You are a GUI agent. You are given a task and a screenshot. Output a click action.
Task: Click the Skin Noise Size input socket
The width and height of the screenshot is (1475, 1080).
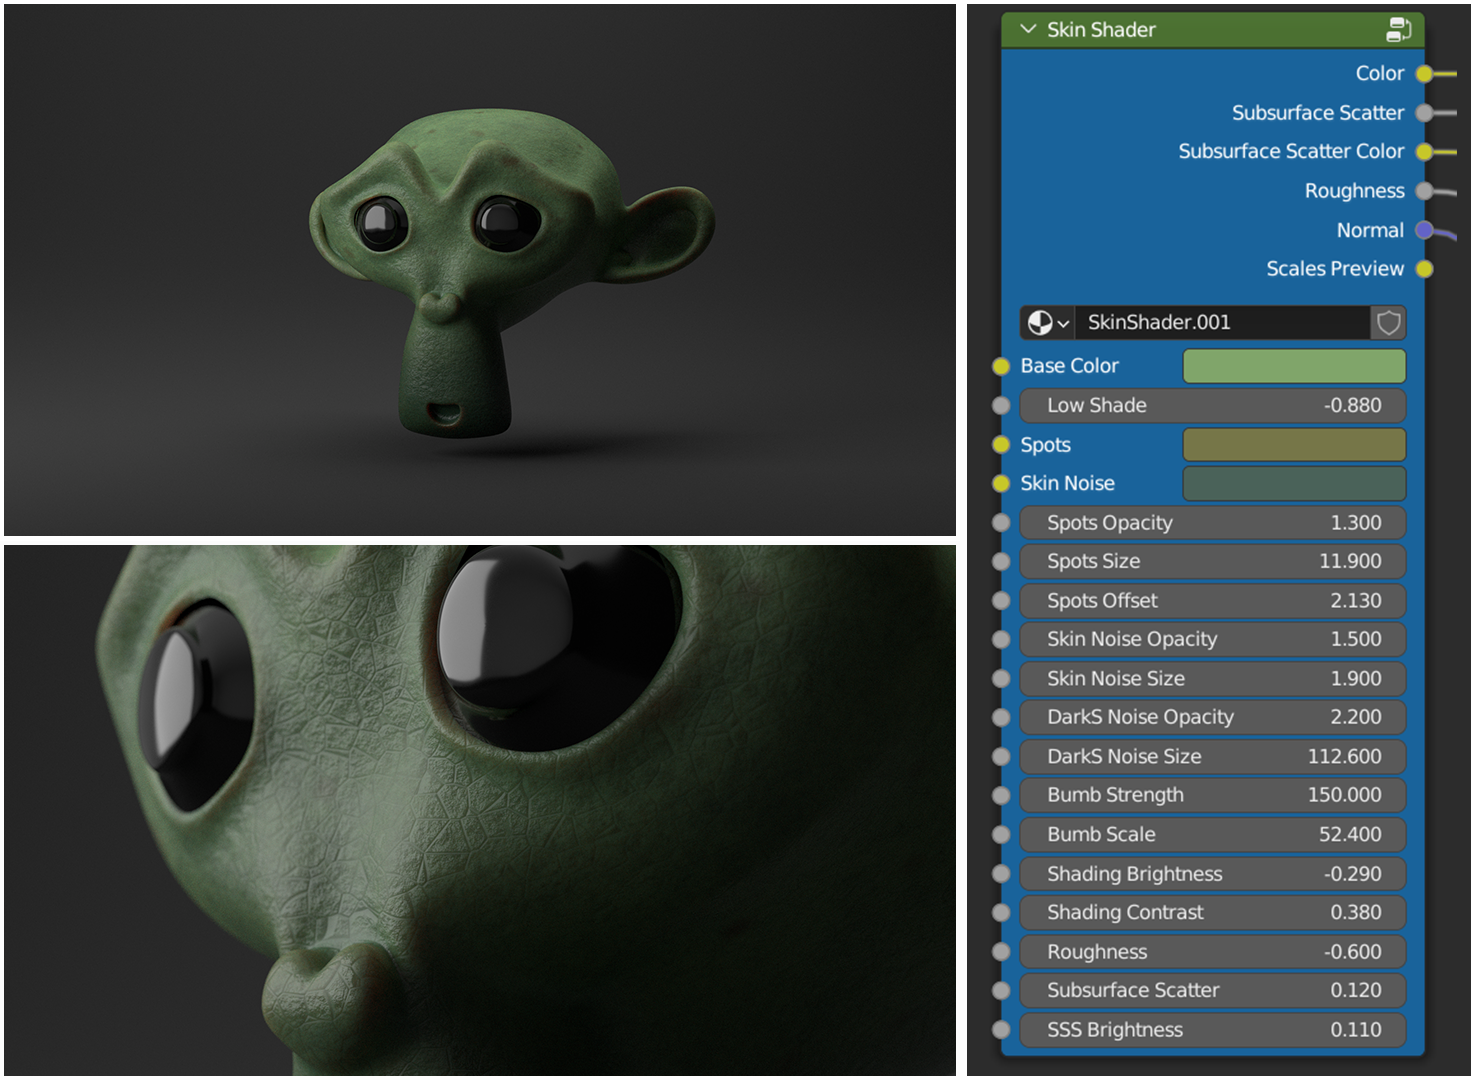pyautogui.click(x=1001, y=679)
